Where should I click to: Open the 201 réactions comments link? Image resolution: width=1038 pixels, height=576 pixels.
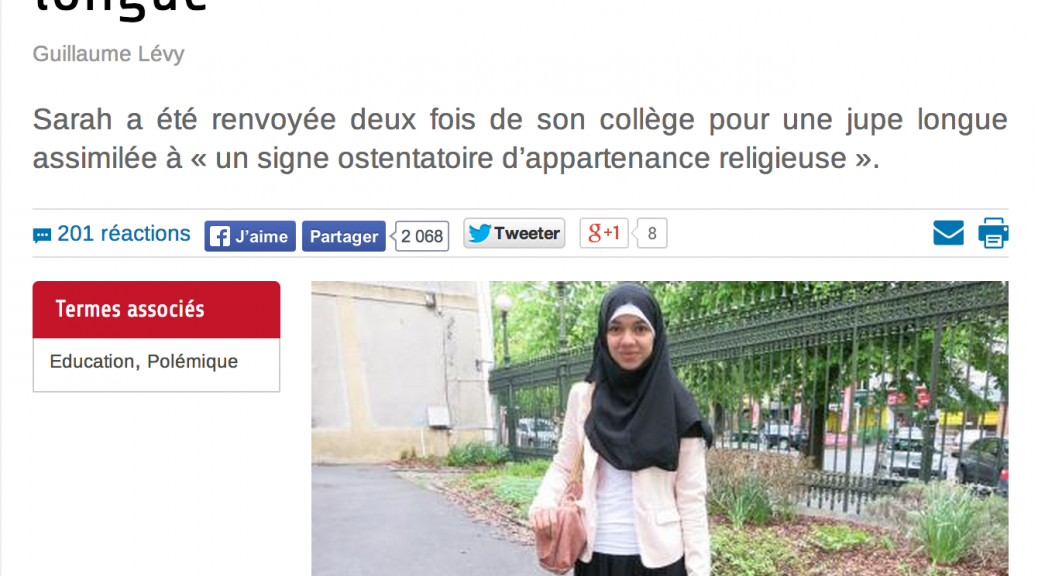point(123,234)
